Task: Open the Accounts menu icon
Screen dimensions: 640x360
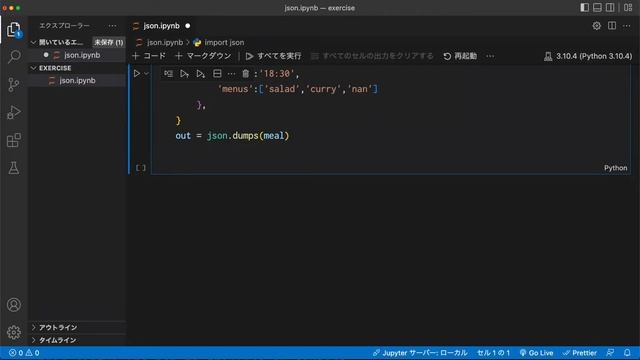Action: 14,304
